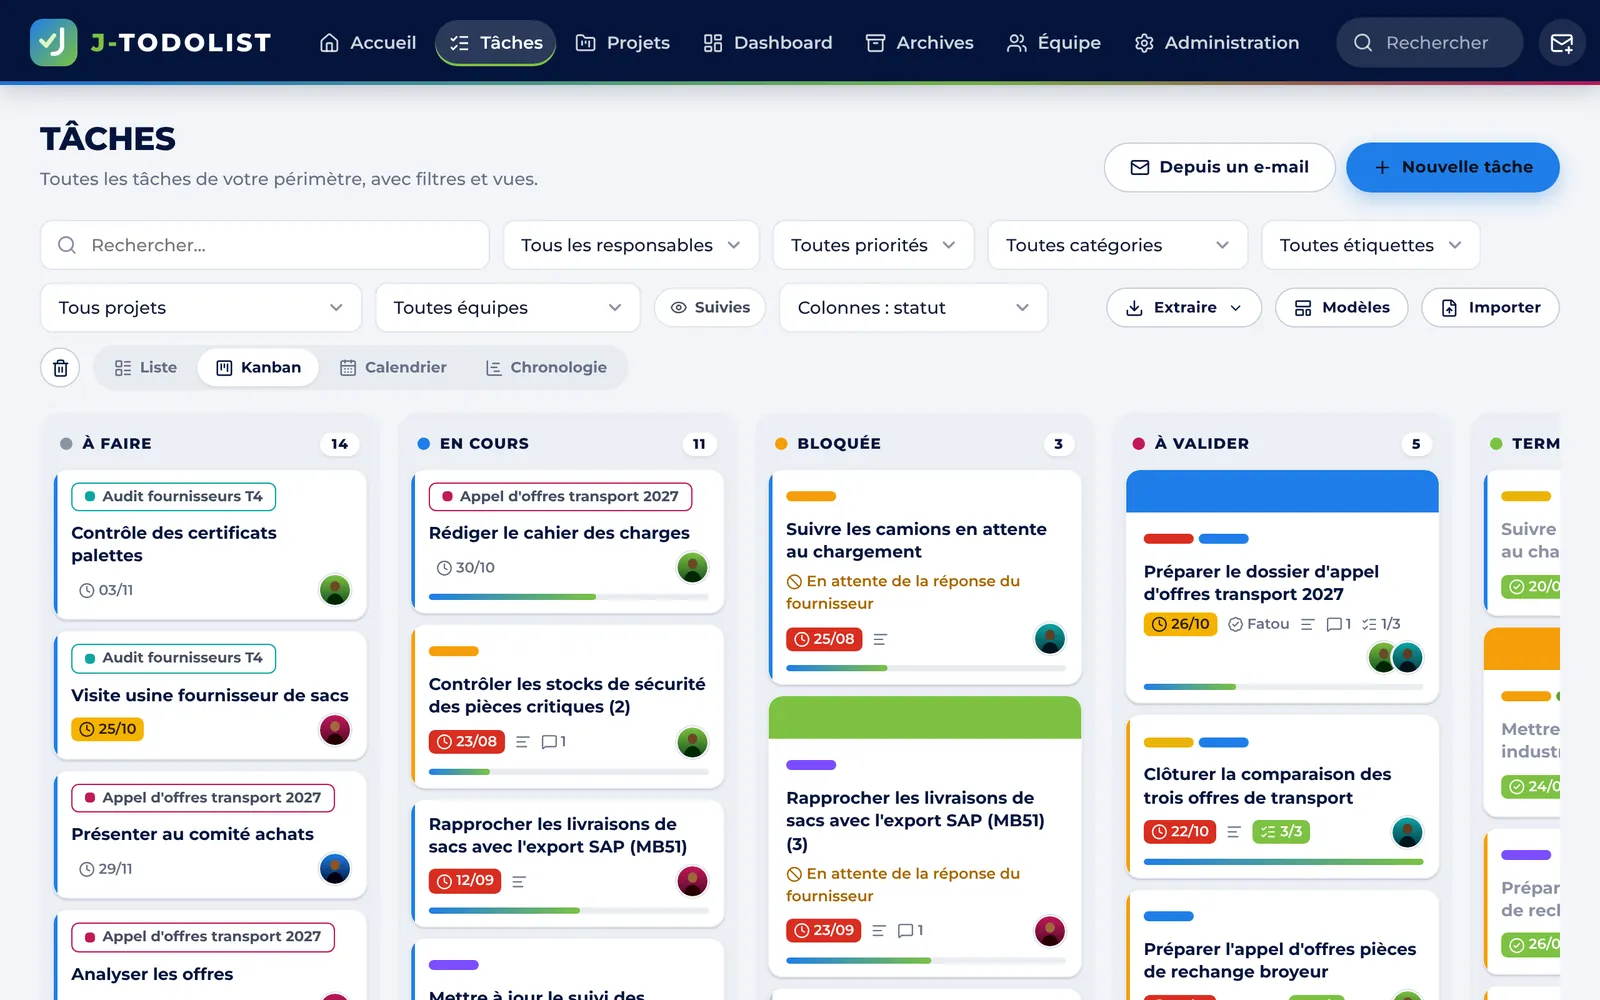This screenshot has height=1000, width=1600.
Task: Click the 'Nouvelle tâche' button
Action: click(1453, 168)
